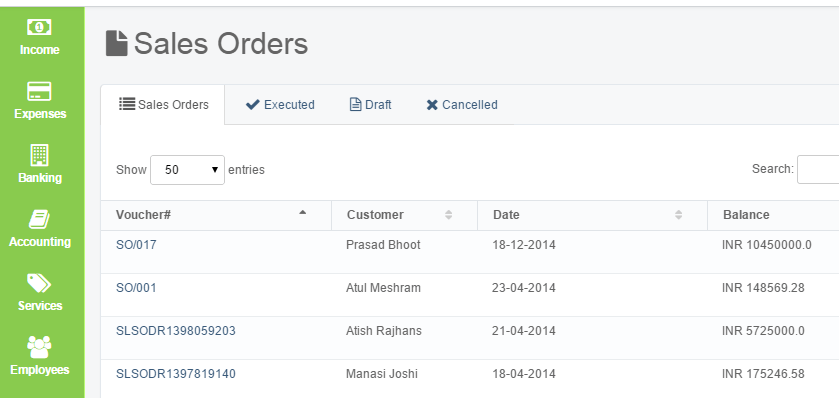The image size is (839, 398).
Task: Open voucher SLSODR1398059203
Action: 176,331
